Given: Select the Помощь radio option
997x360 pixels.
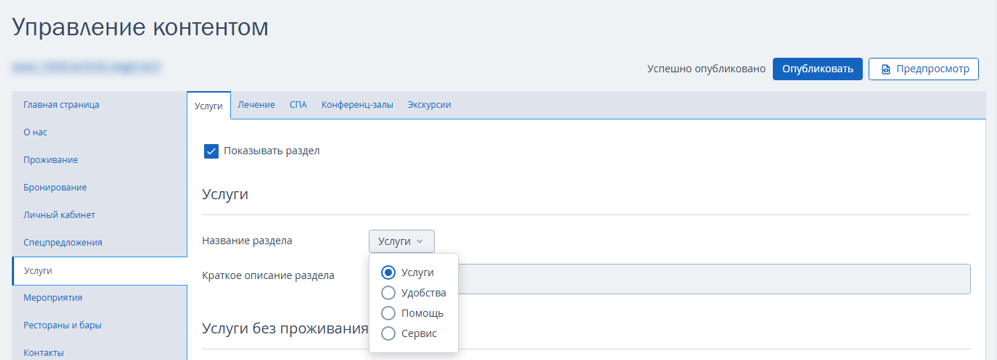Looking at the screenshot, I should click(388, 313).
